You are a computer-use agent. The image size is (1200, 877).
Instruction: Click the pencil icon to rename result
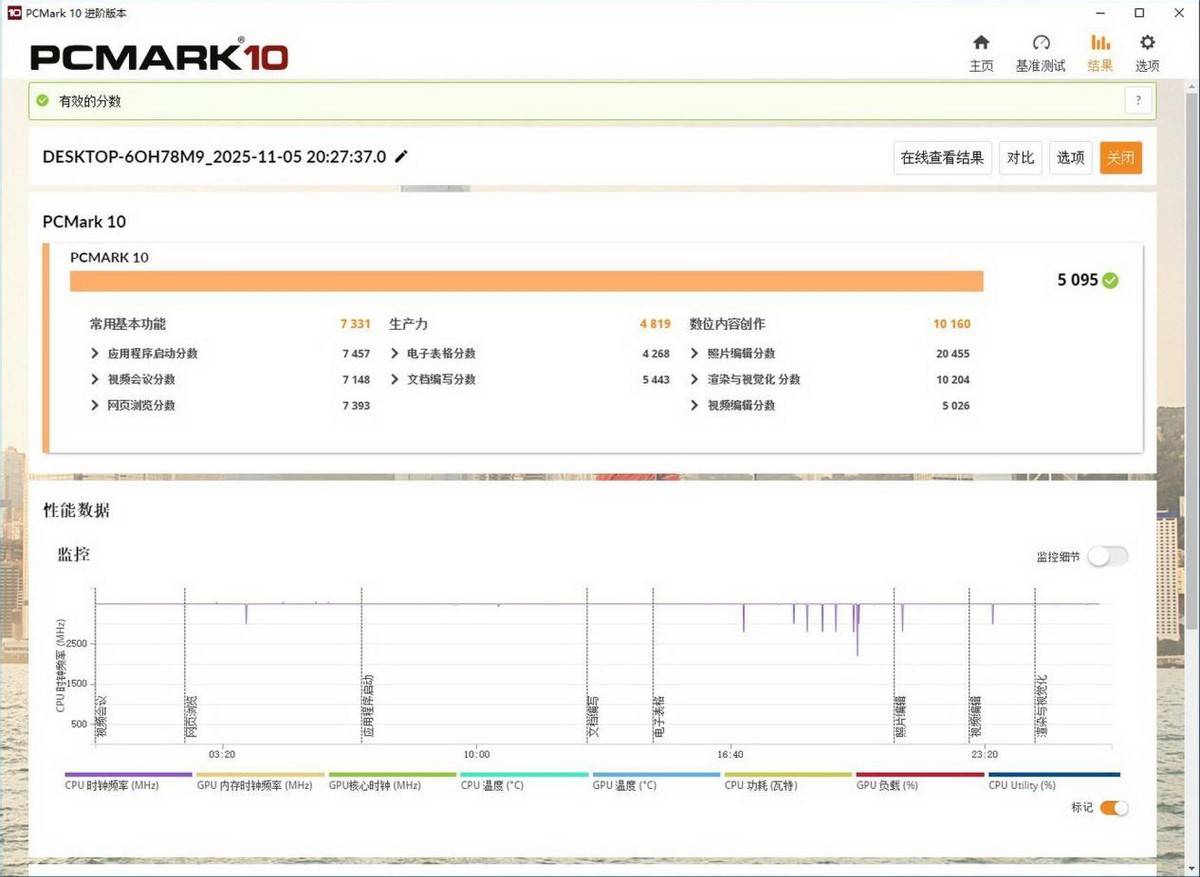(x=402, y=157)
